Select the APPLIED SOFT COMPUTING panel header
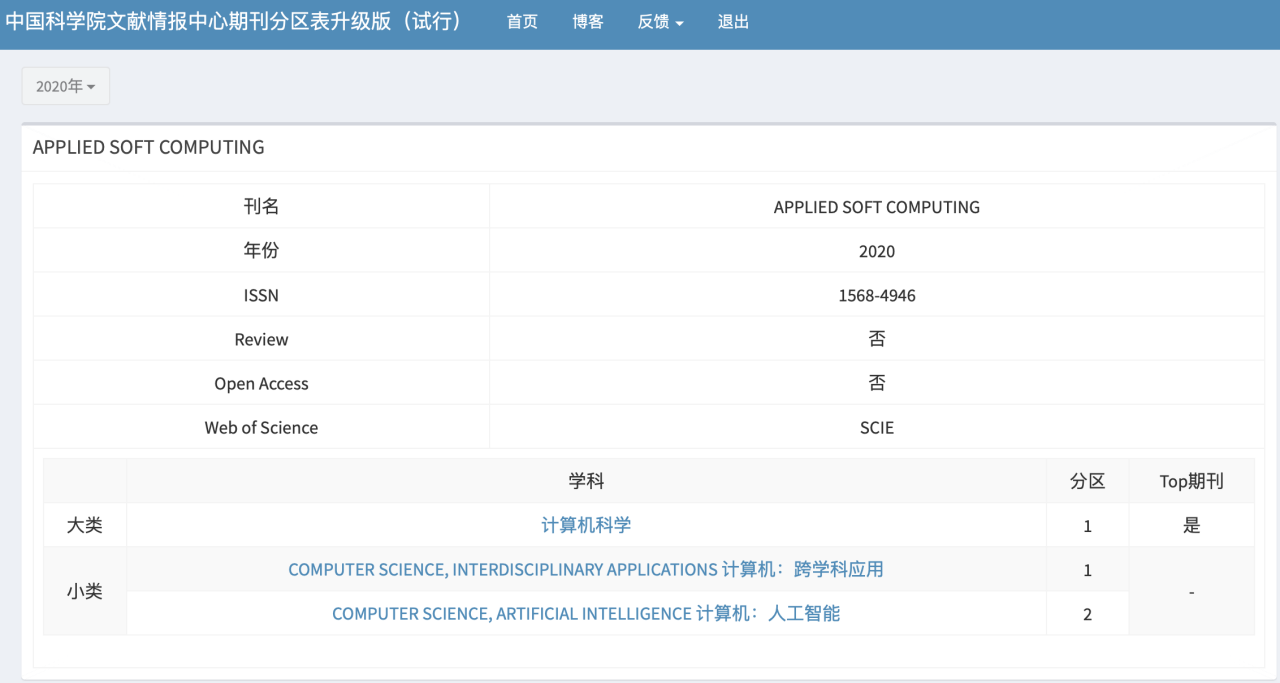 [148, 147]
